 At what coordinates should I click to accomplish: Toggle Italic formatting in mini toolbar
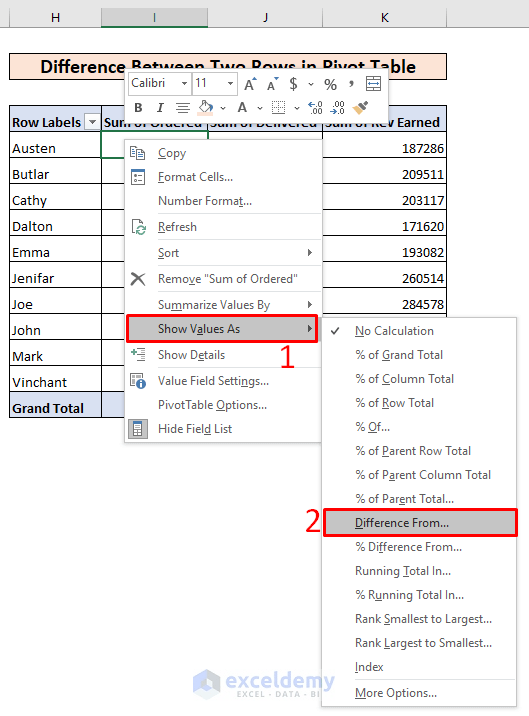click(x=160, y=108)
